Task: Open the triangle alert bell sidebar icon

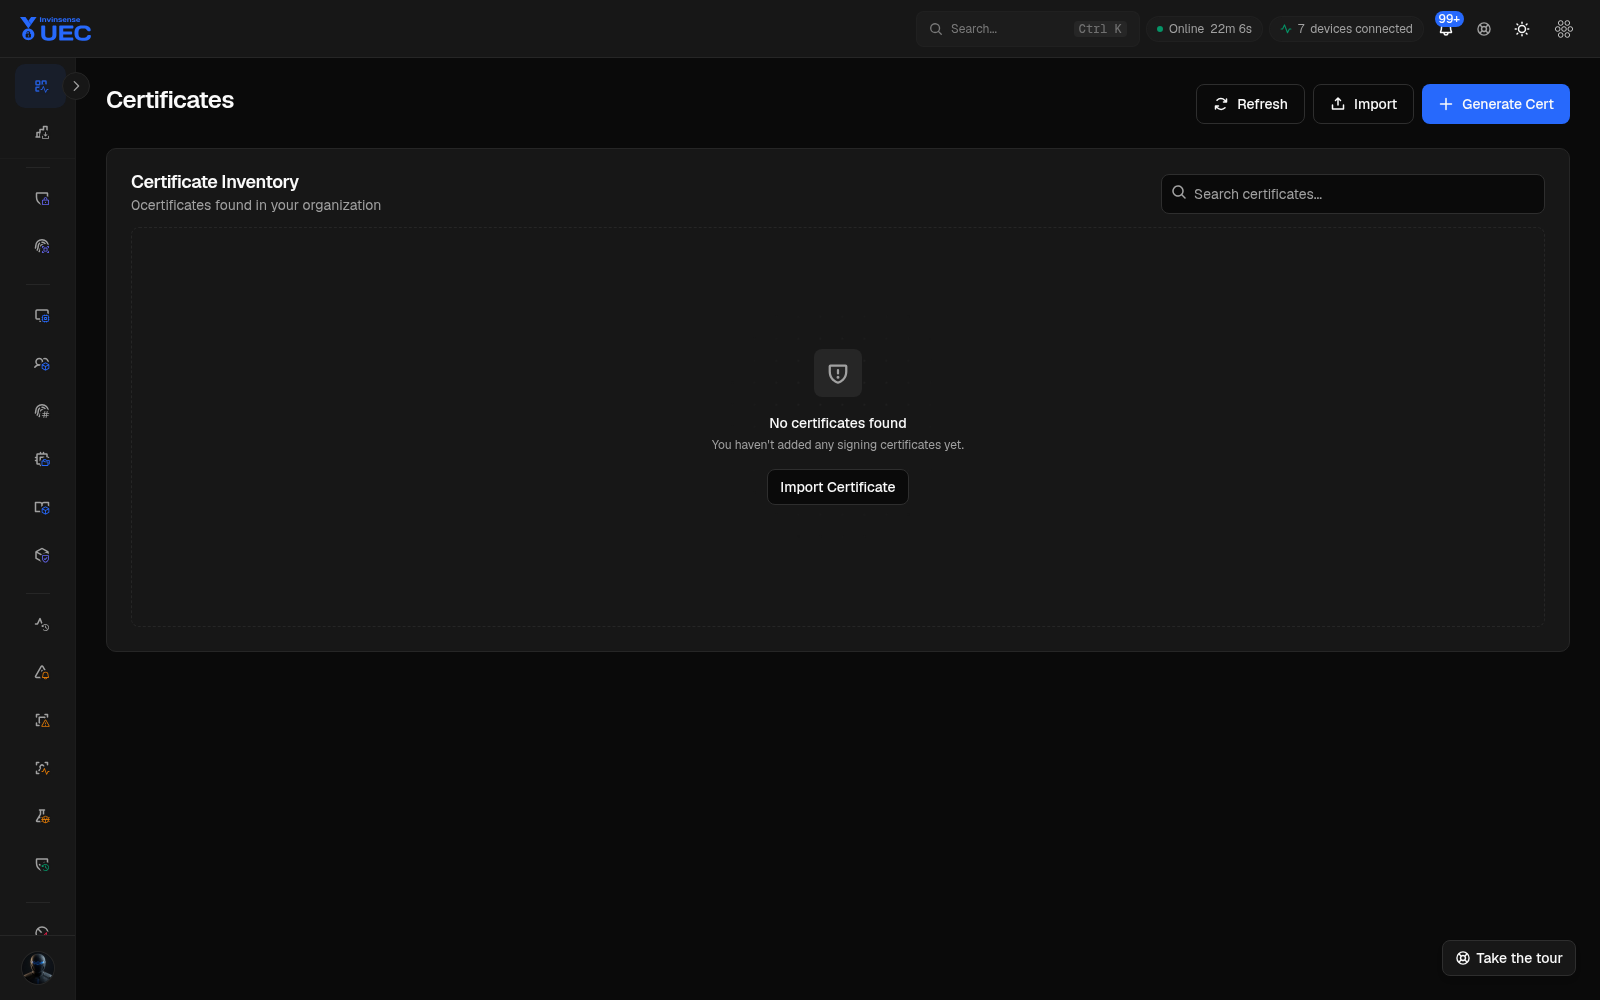Action: click(41, 672)
